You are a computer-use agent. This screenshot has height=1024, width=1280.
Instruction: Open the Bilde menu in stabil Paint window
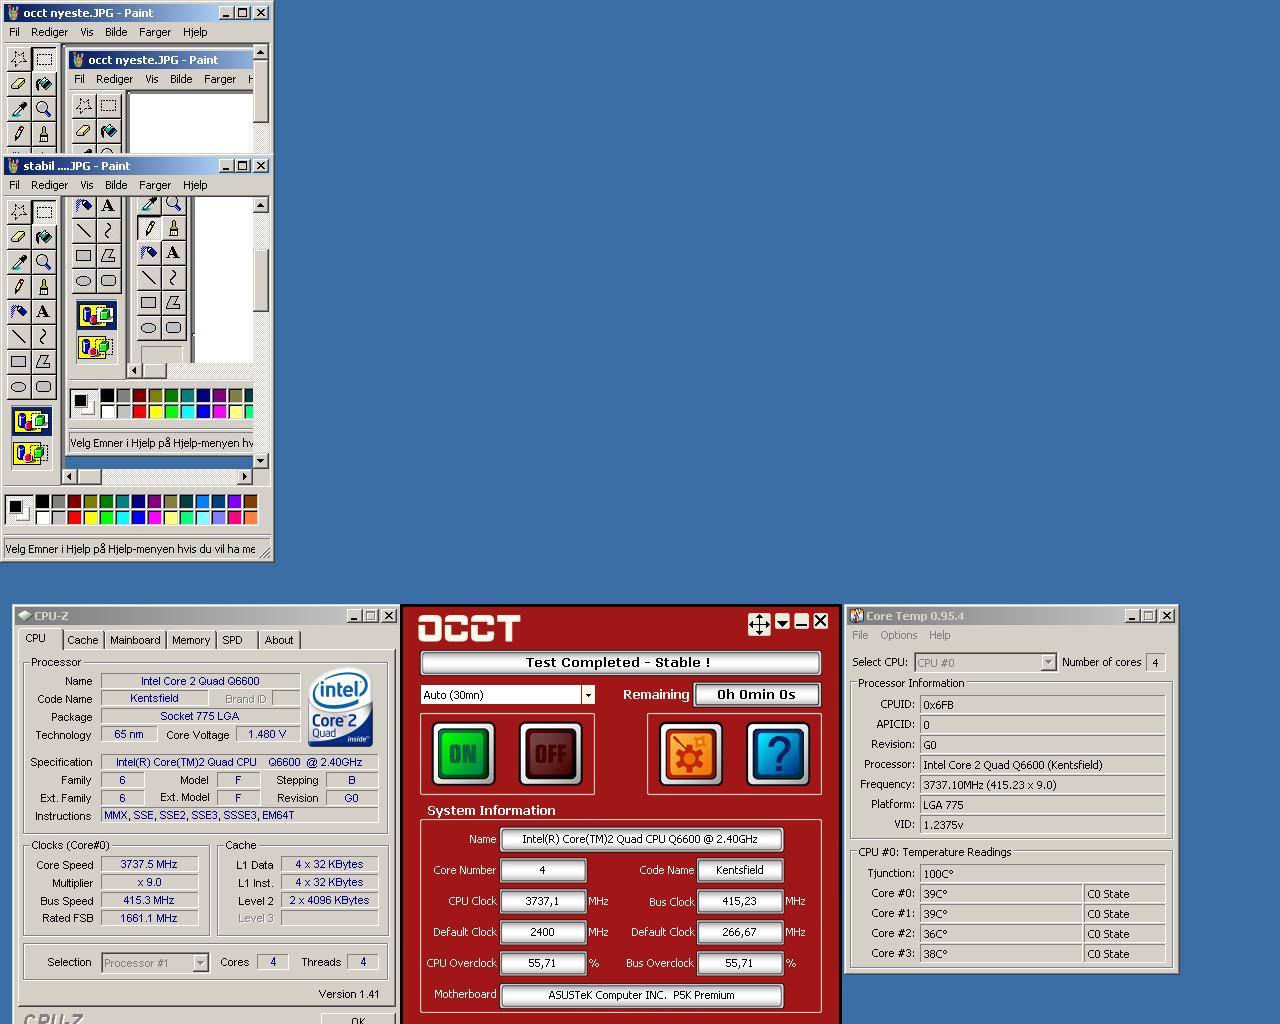click(x=116, y=185)
